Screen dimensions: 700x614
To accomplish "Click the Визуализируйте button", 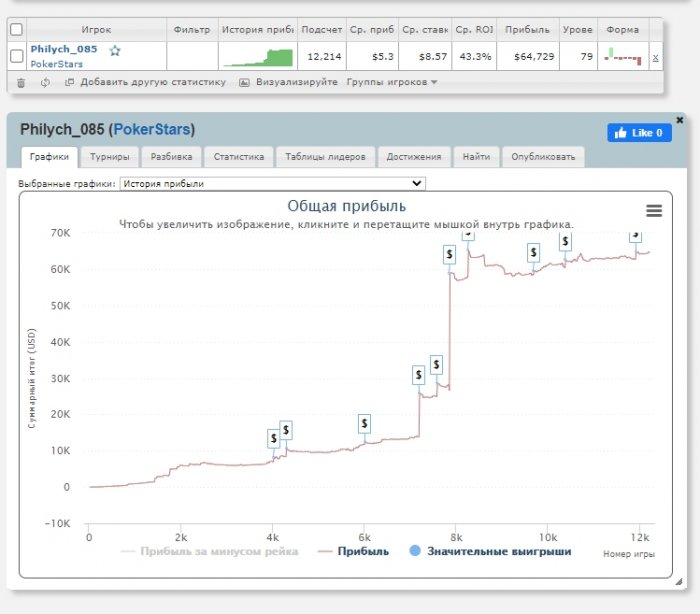I will pyautogui.click(x=296, y=82).
